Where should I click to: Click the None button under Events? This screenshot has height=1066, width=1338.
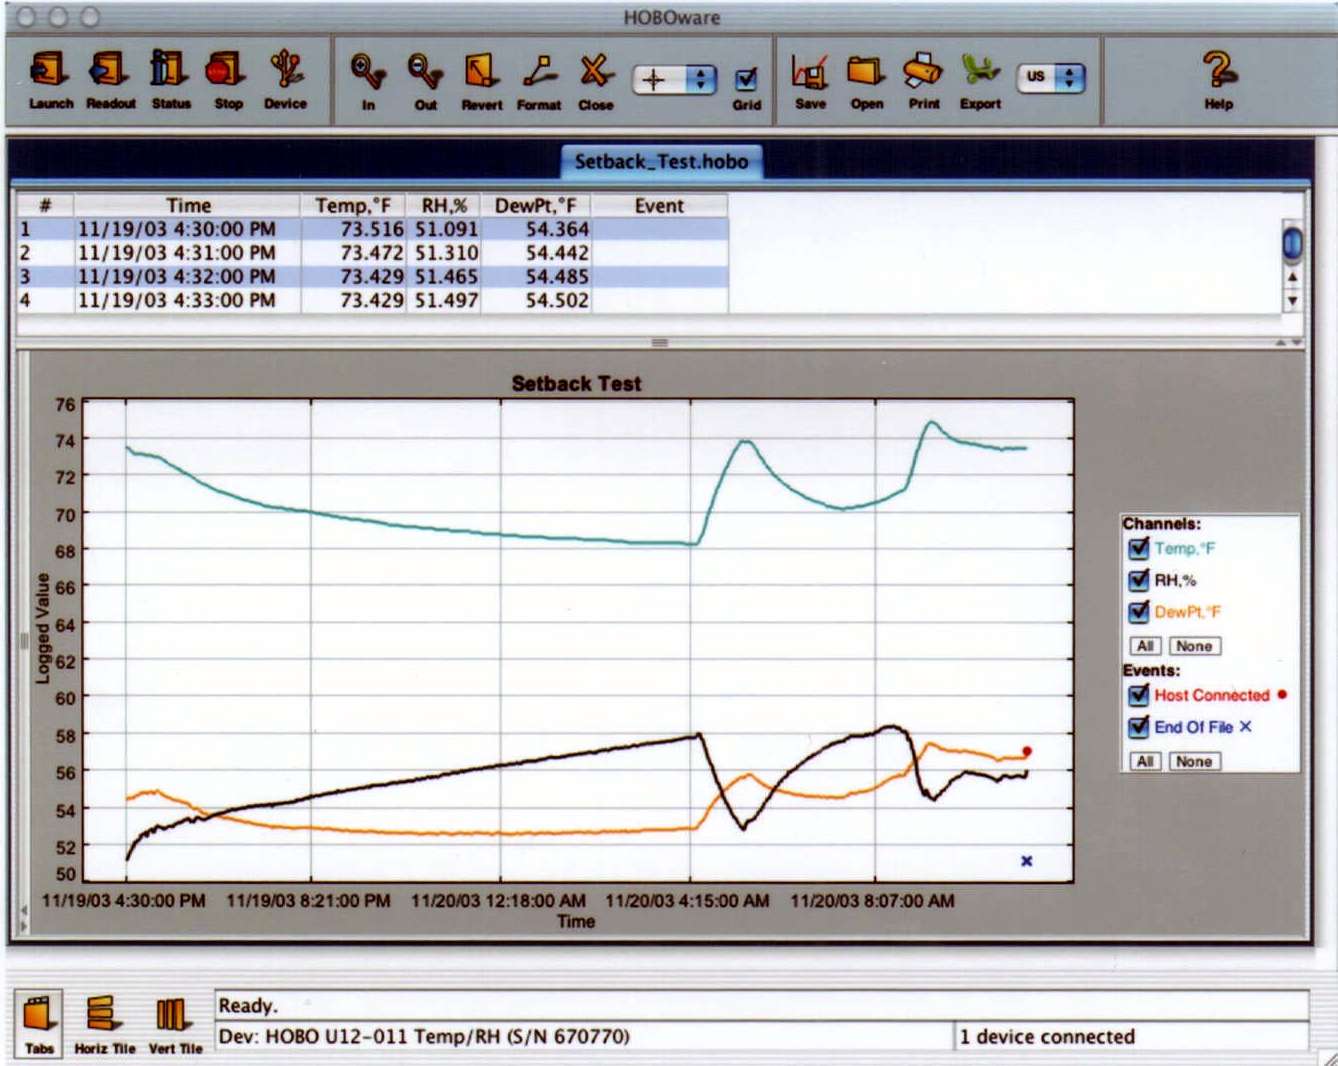(1194, 761)
